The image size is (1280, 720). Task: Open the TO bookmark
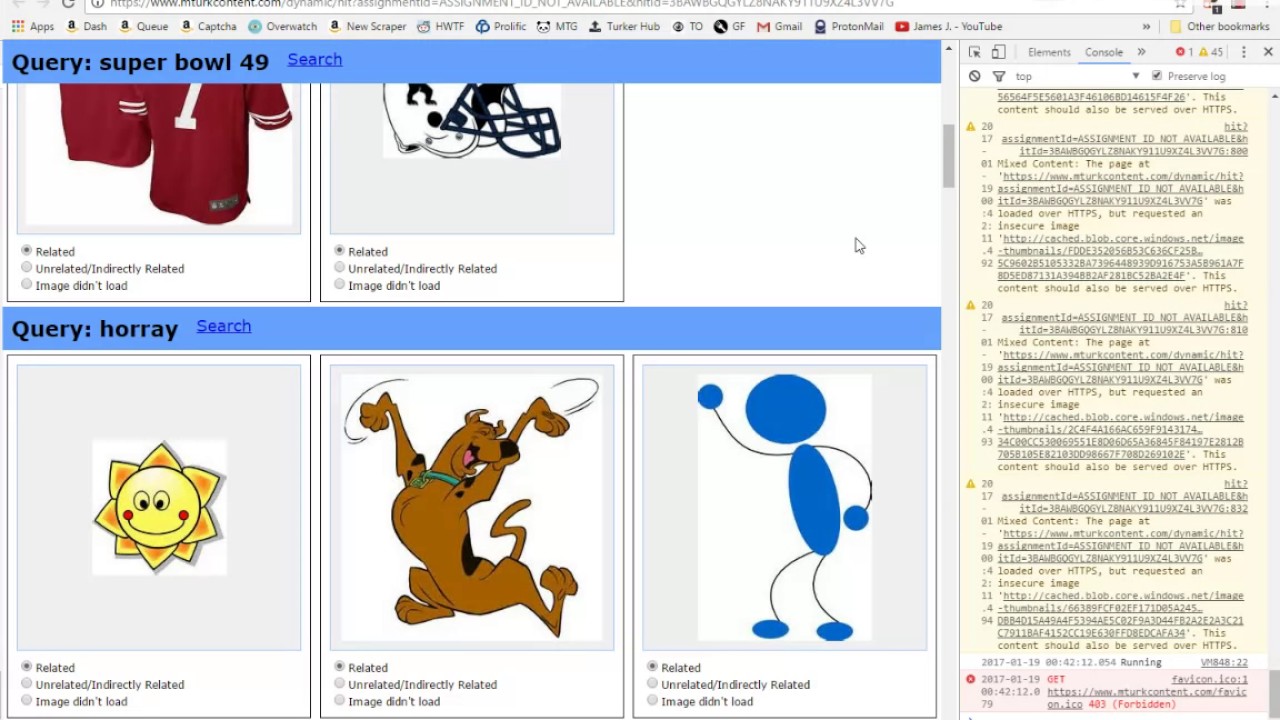(688, 27)
